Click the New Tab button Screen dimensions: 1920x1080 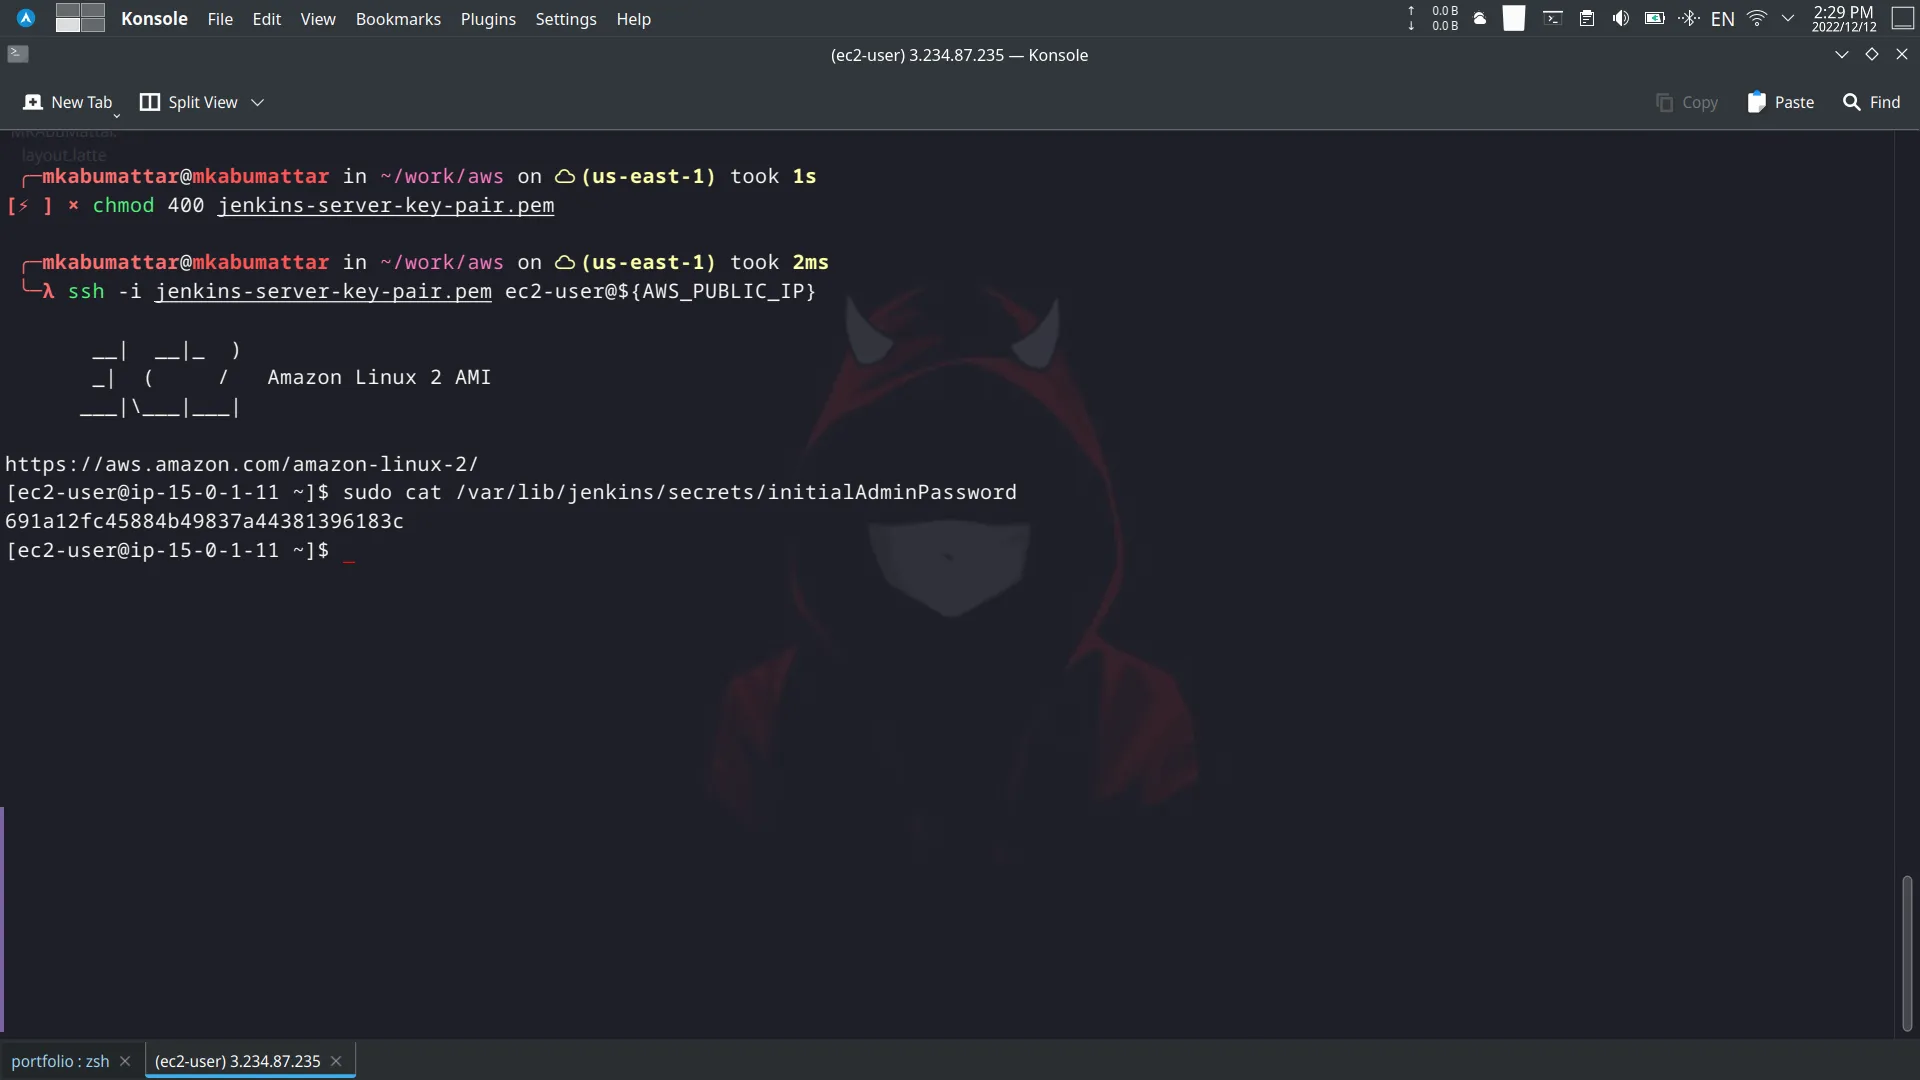pyautogui.click(x=67, y=100)
